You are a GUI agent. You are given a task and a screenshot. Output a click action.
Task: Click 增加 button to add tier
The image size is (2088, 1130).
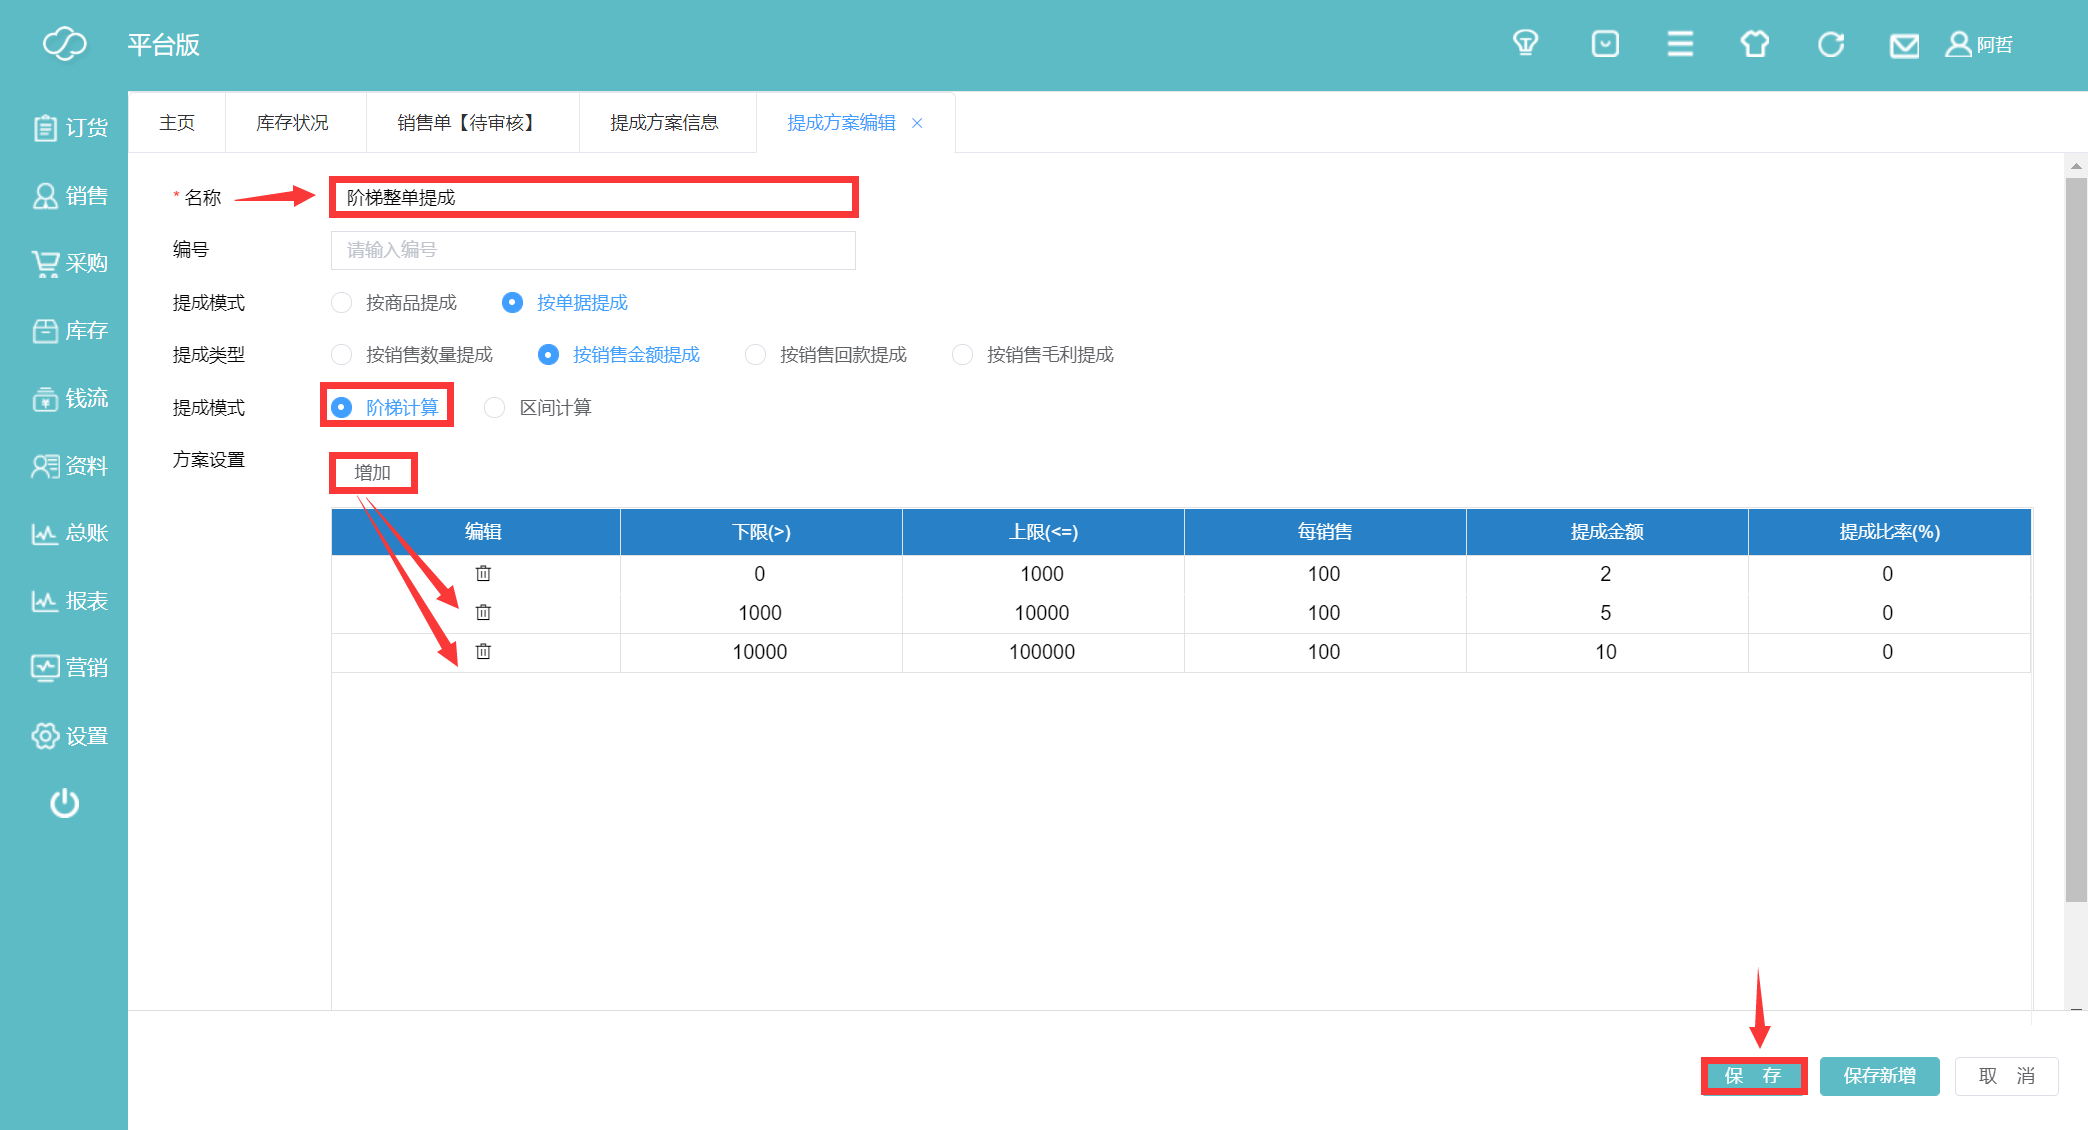pos(372,472)
